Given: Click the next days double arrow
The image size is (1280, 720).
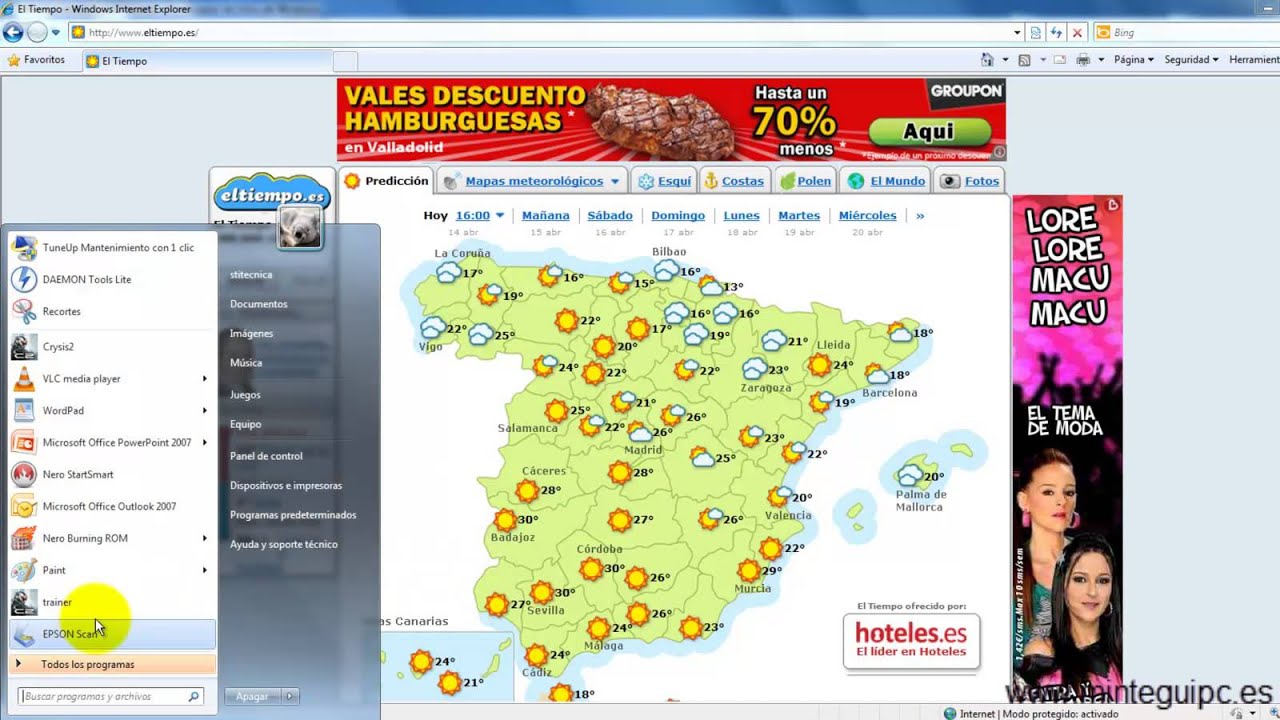Looking at the screenshot, I should 920,215.
